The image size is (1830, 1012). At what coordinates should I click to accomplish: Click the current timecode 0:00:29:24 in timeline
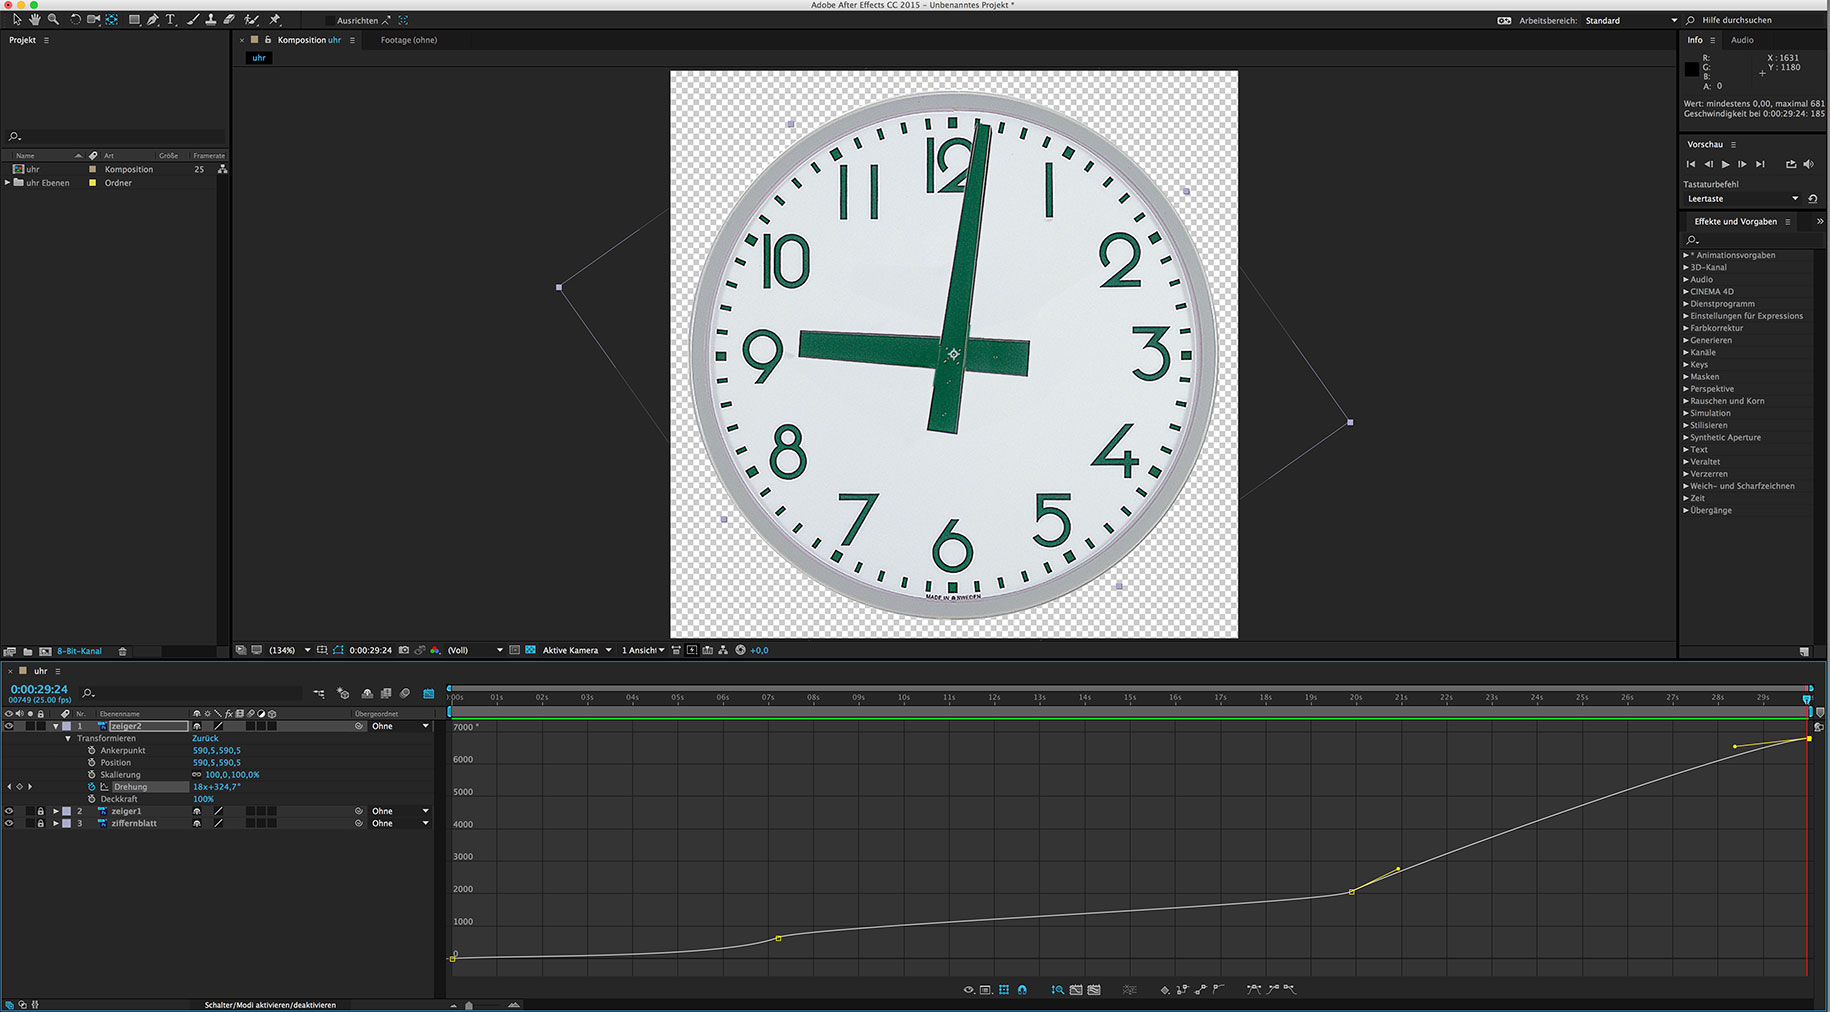[x=39, y=689]
